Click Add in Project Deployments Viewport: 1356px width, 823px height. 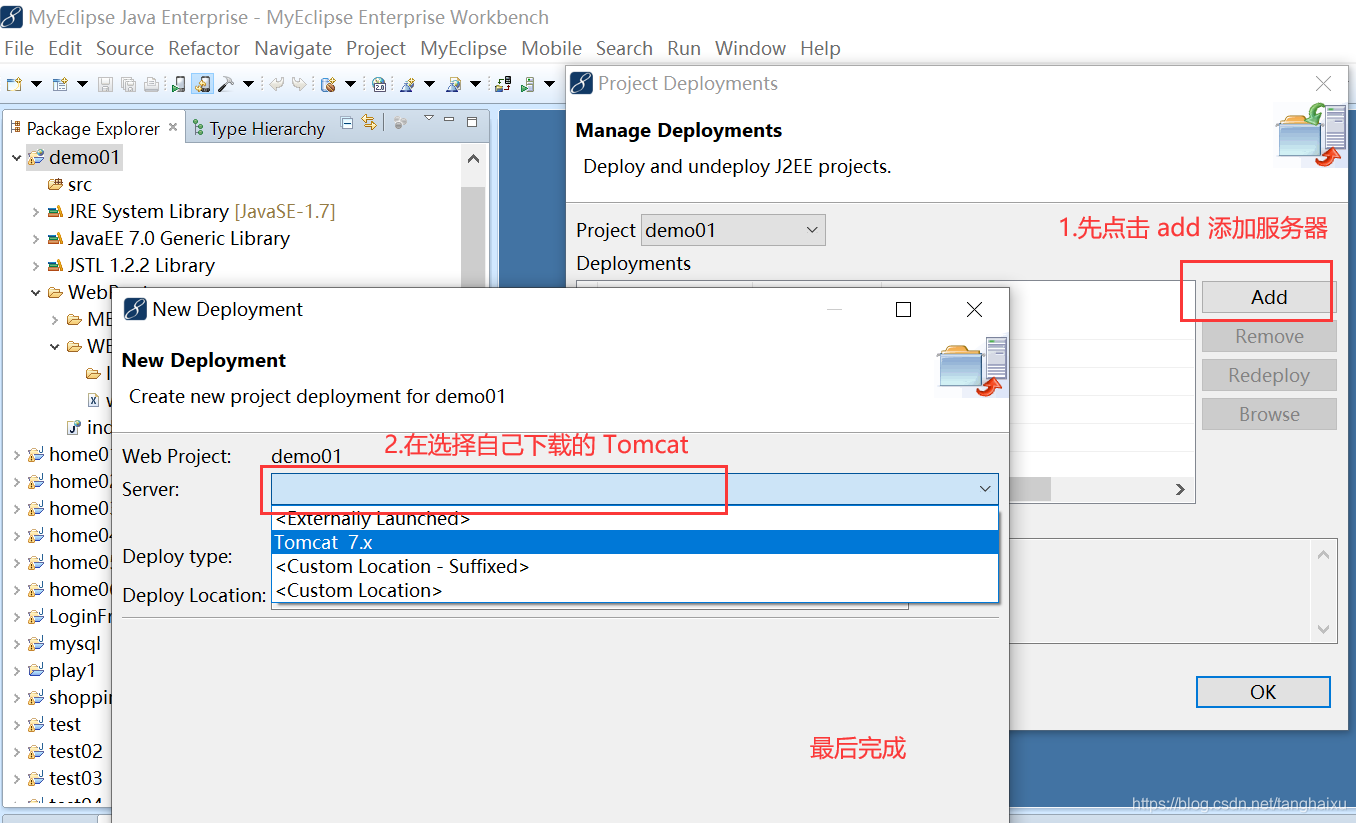(1269, 297)
